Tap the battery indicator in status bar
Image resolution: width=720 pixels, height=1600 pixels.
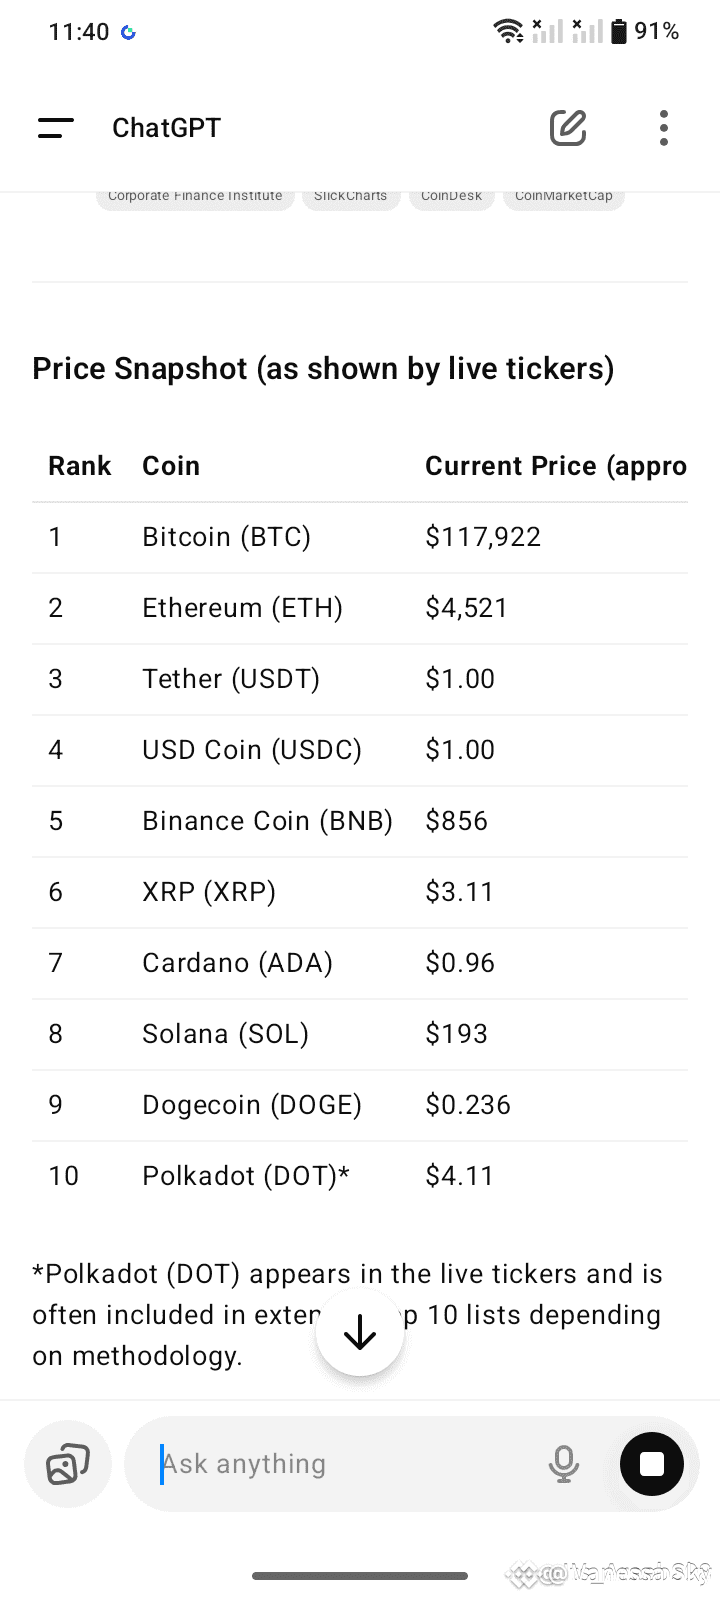coord(619,31)
